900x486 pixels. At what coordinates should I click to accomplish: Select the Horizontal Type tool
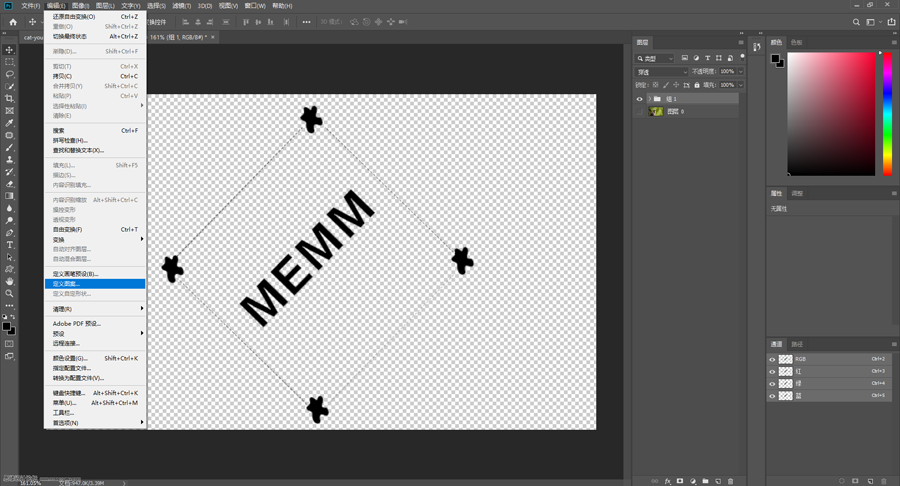(10, 245)
